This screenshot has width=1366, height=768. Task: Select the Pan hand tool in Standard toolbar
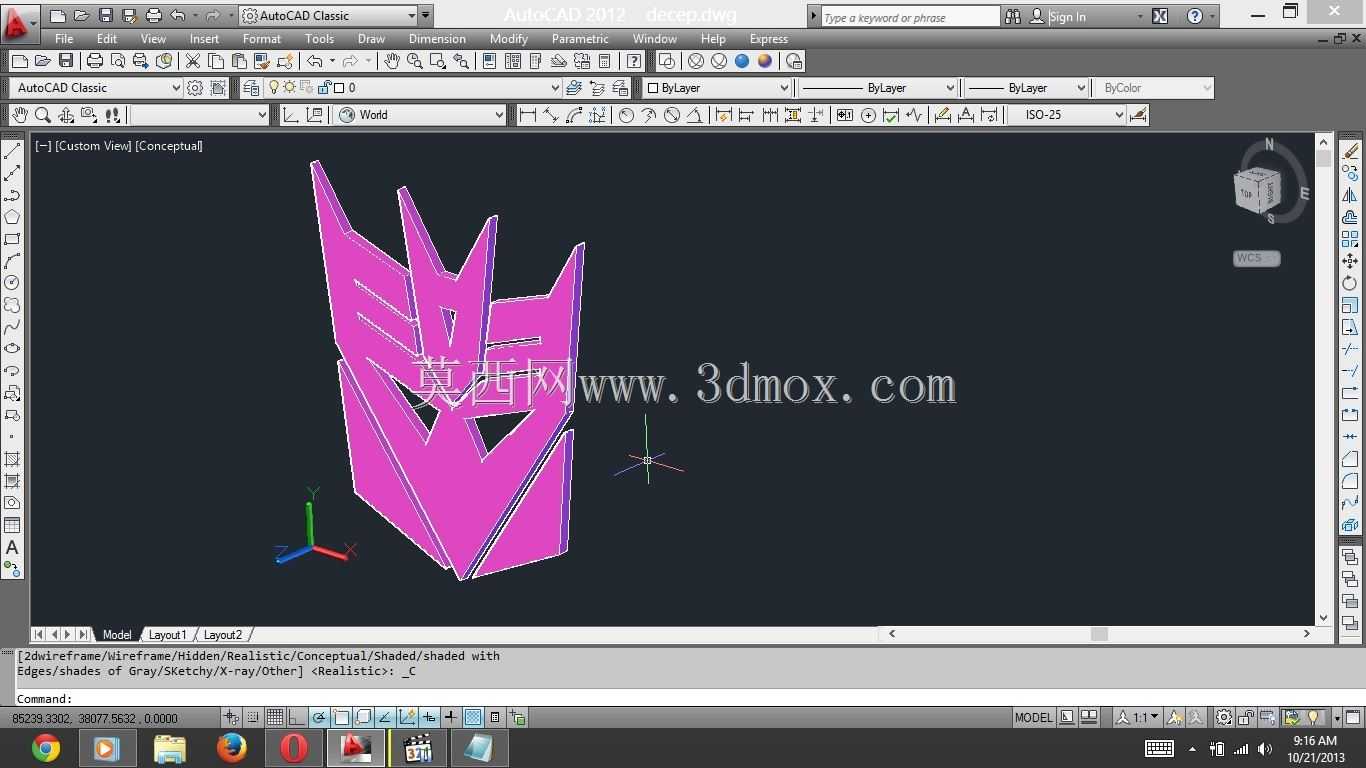coord(391,62)
